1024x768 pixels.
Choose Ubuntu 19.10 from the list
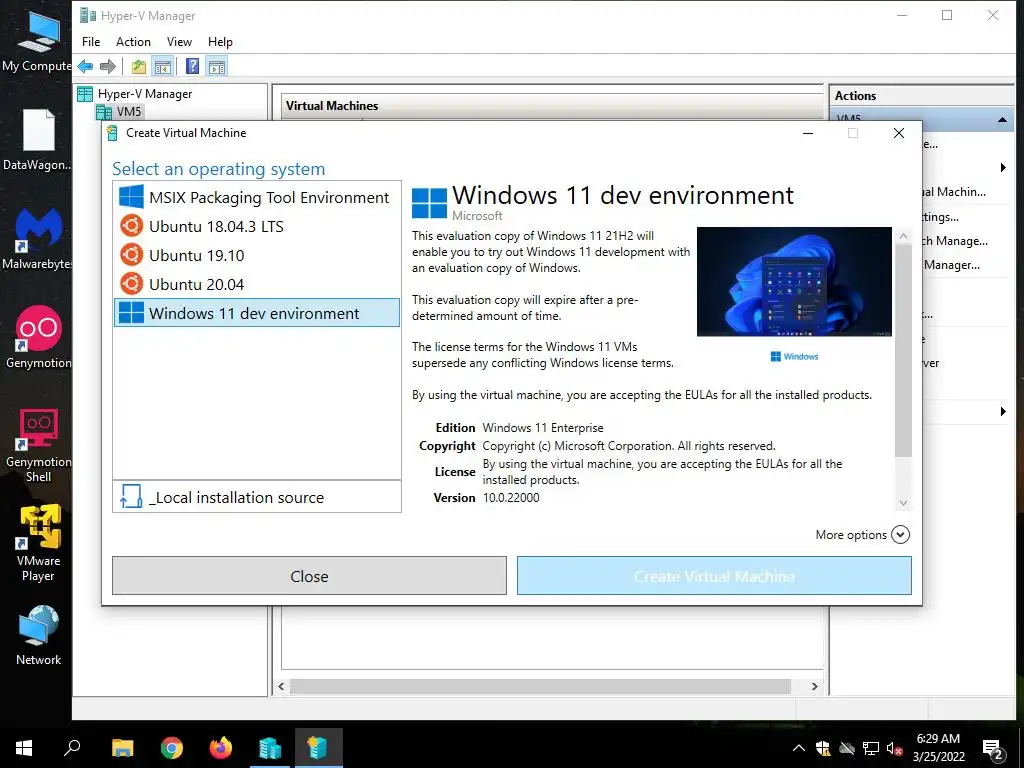[x=257, y=255]
